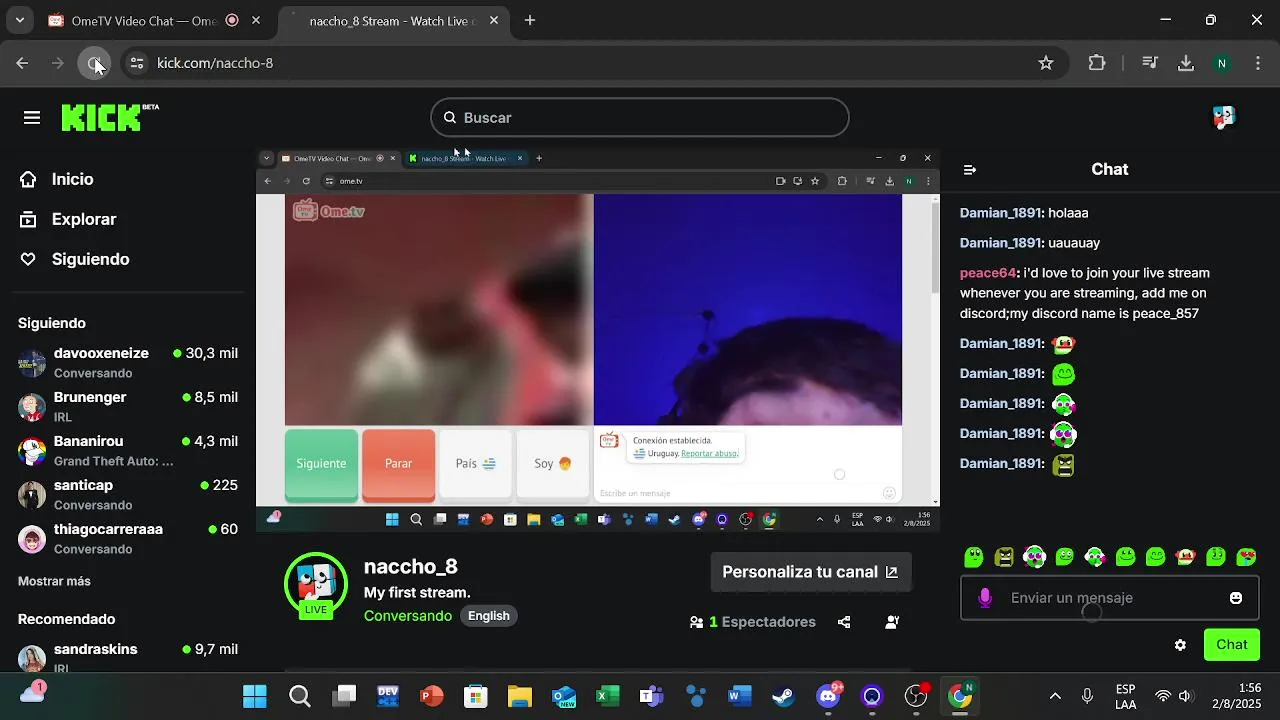
Task: Go back with the browser back arrow
Action: pos(22,63)
